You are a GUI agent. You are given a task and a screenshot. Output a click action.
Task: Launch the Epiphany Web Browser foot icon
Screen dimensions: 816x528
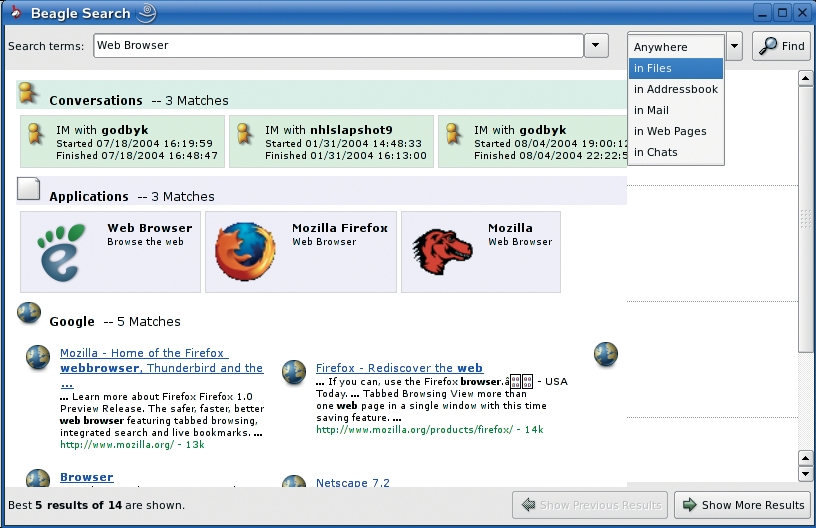click(x=61, y=253)
